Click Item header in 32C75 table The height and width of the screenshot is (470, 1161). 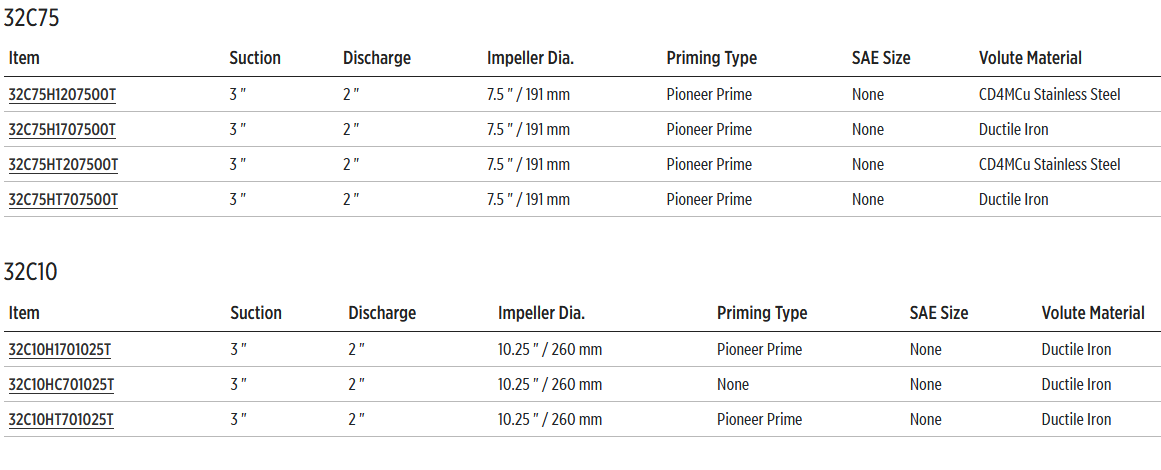click(24, 58)
